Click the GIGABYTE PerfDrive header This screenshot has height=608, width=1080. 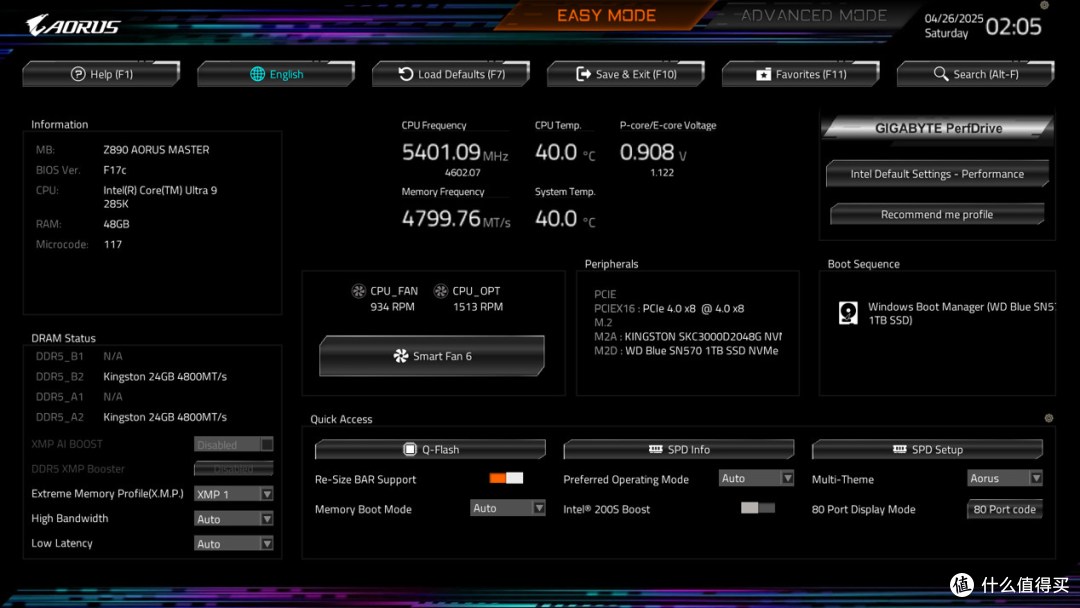(x=937, y=128)
